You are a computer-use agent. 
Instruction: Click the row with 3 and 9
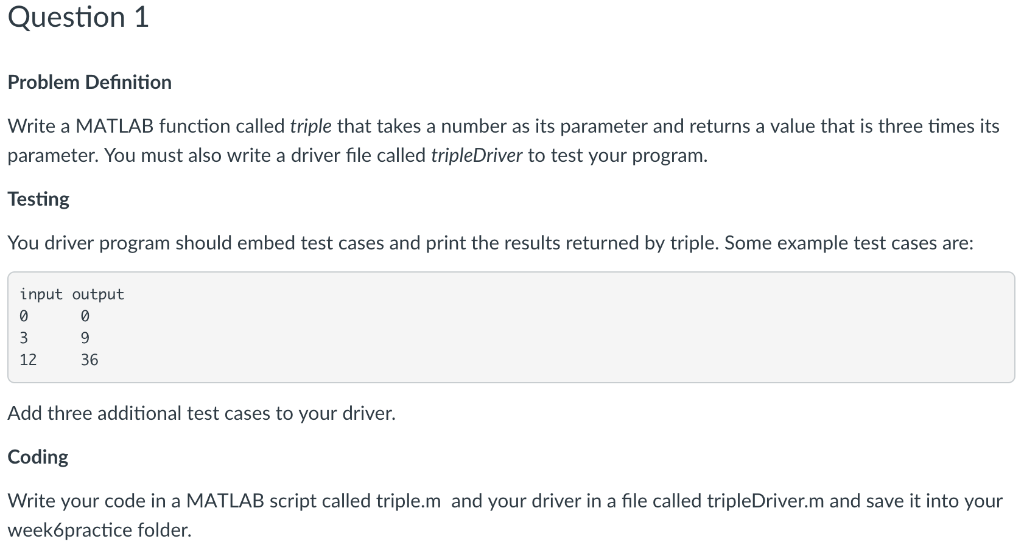54,338
